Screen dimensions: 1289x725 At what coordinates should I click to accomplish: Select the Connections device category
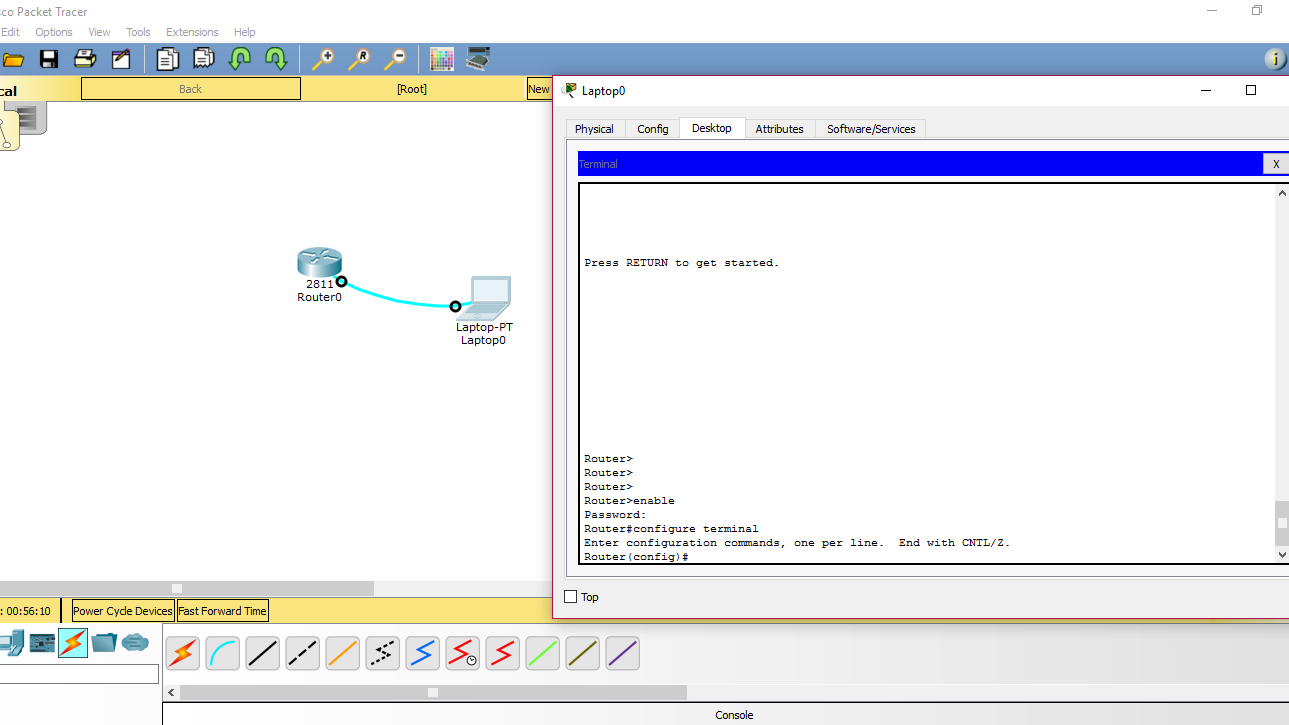tap(73, 643)
